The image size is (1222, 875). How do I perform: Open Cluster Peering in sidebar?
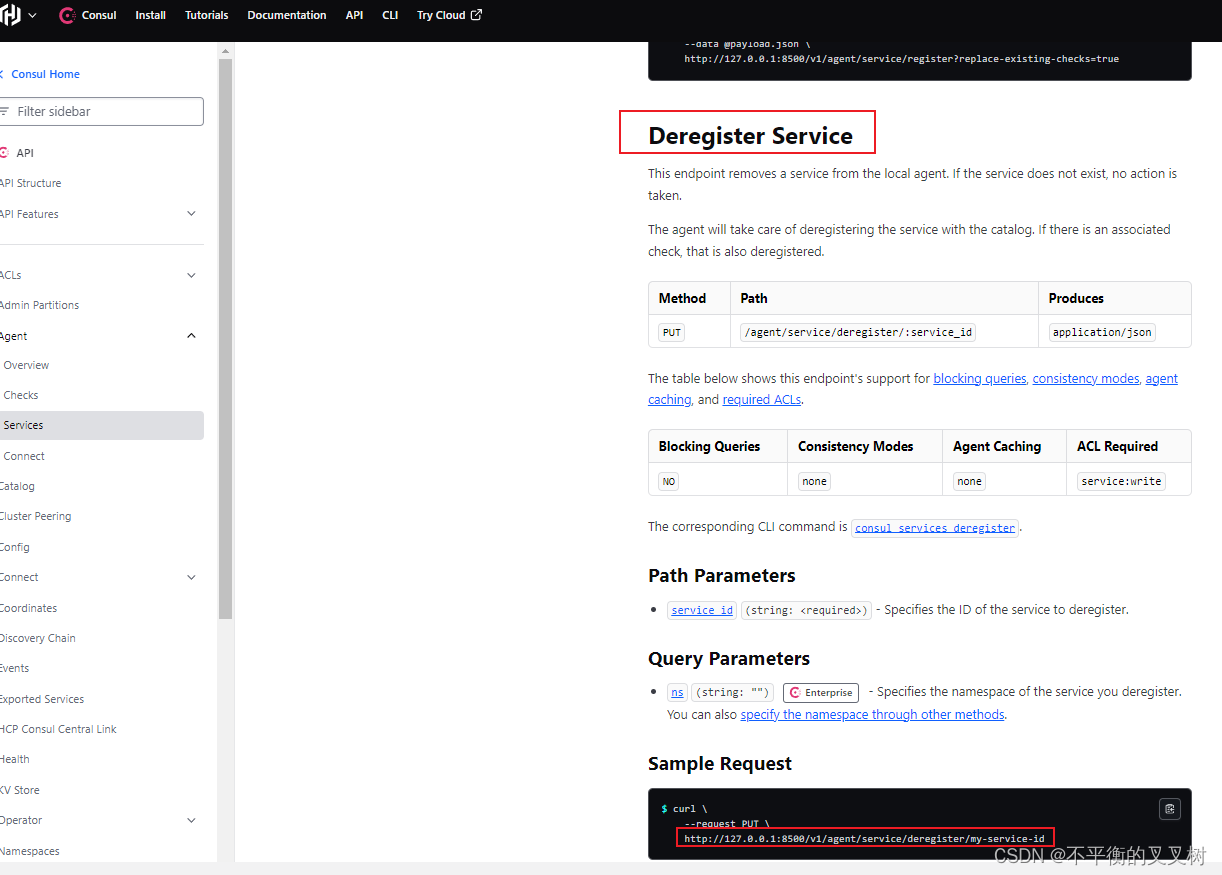[36, 516]
